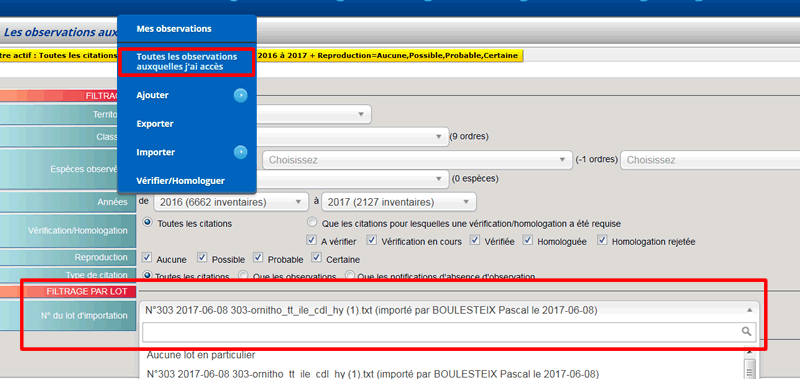
Task: Open the Ajouter submenu
Action: point(153,95)
